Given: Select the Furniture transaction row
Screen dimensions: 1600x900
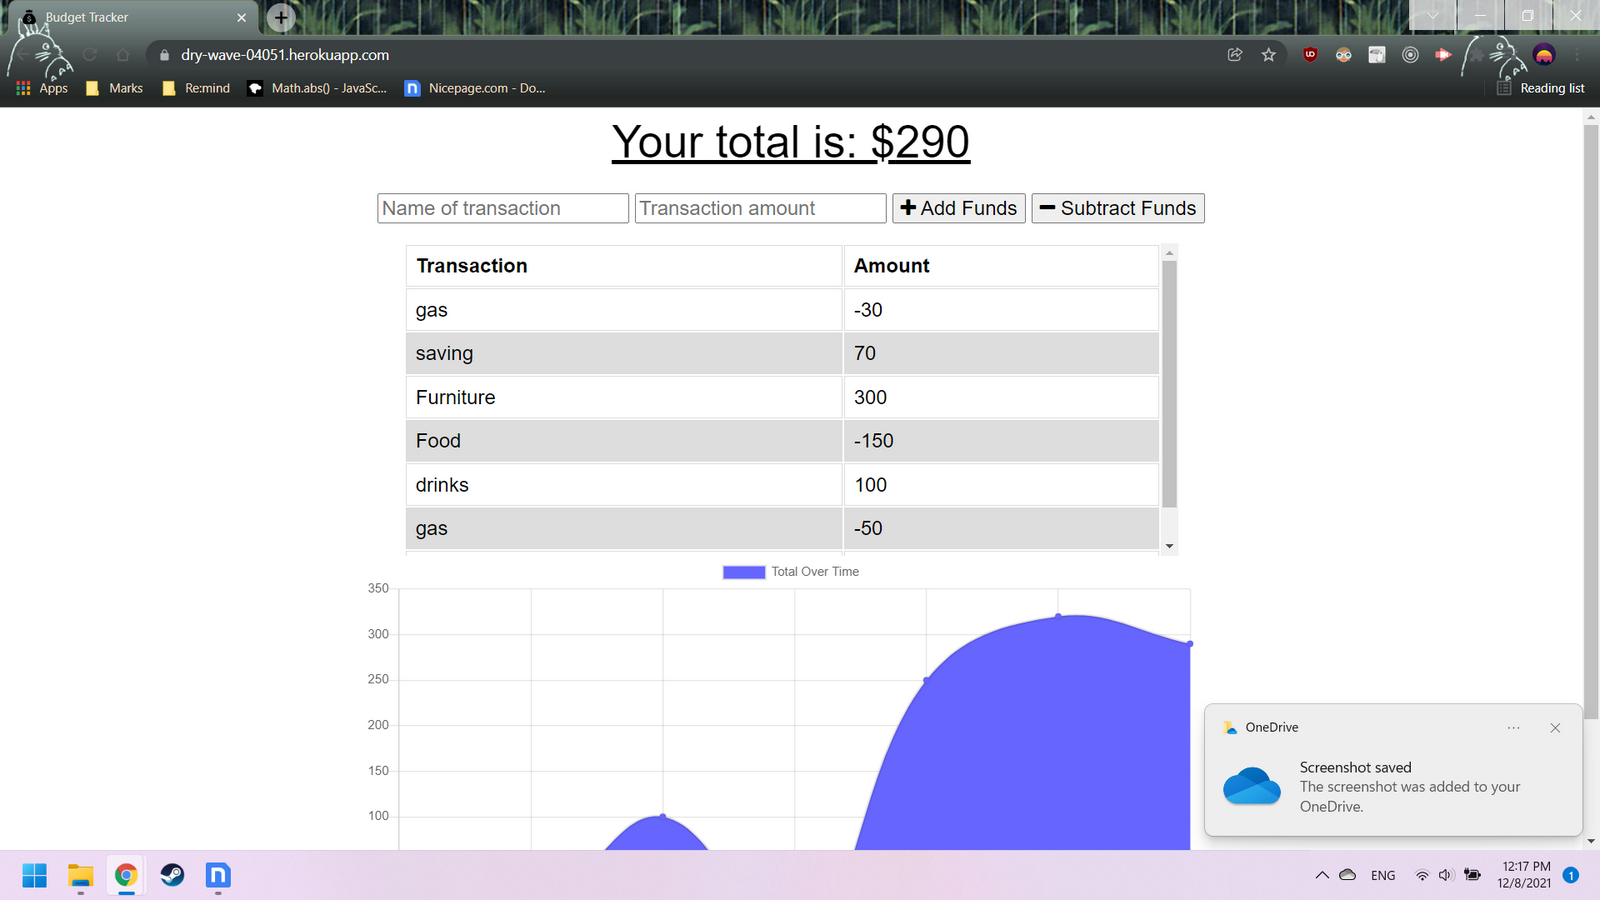Looking at the screenshot, I should pos(782,397).
